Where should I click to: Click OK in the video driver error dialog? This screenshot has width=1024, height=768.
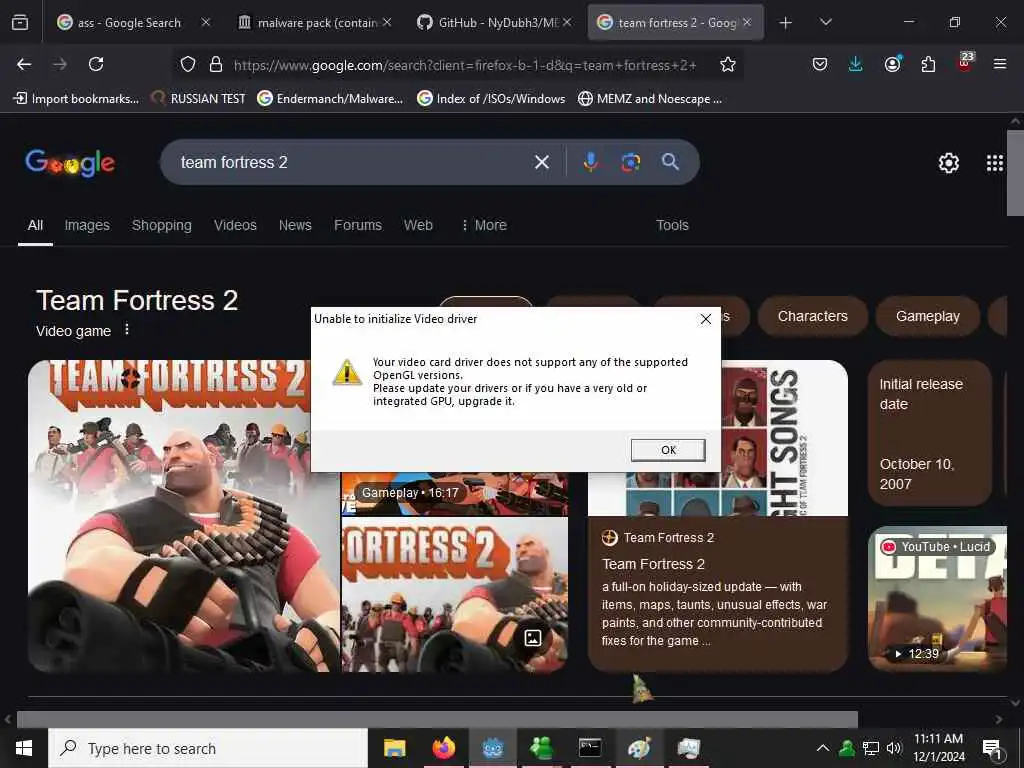click(667, 450)
